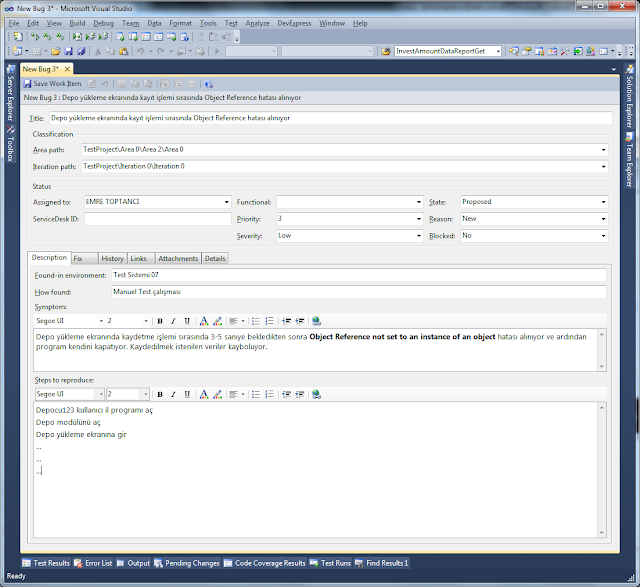The image size is (640, 587).
Task: Show the Pending Changes panel
Action: (187, 563)
